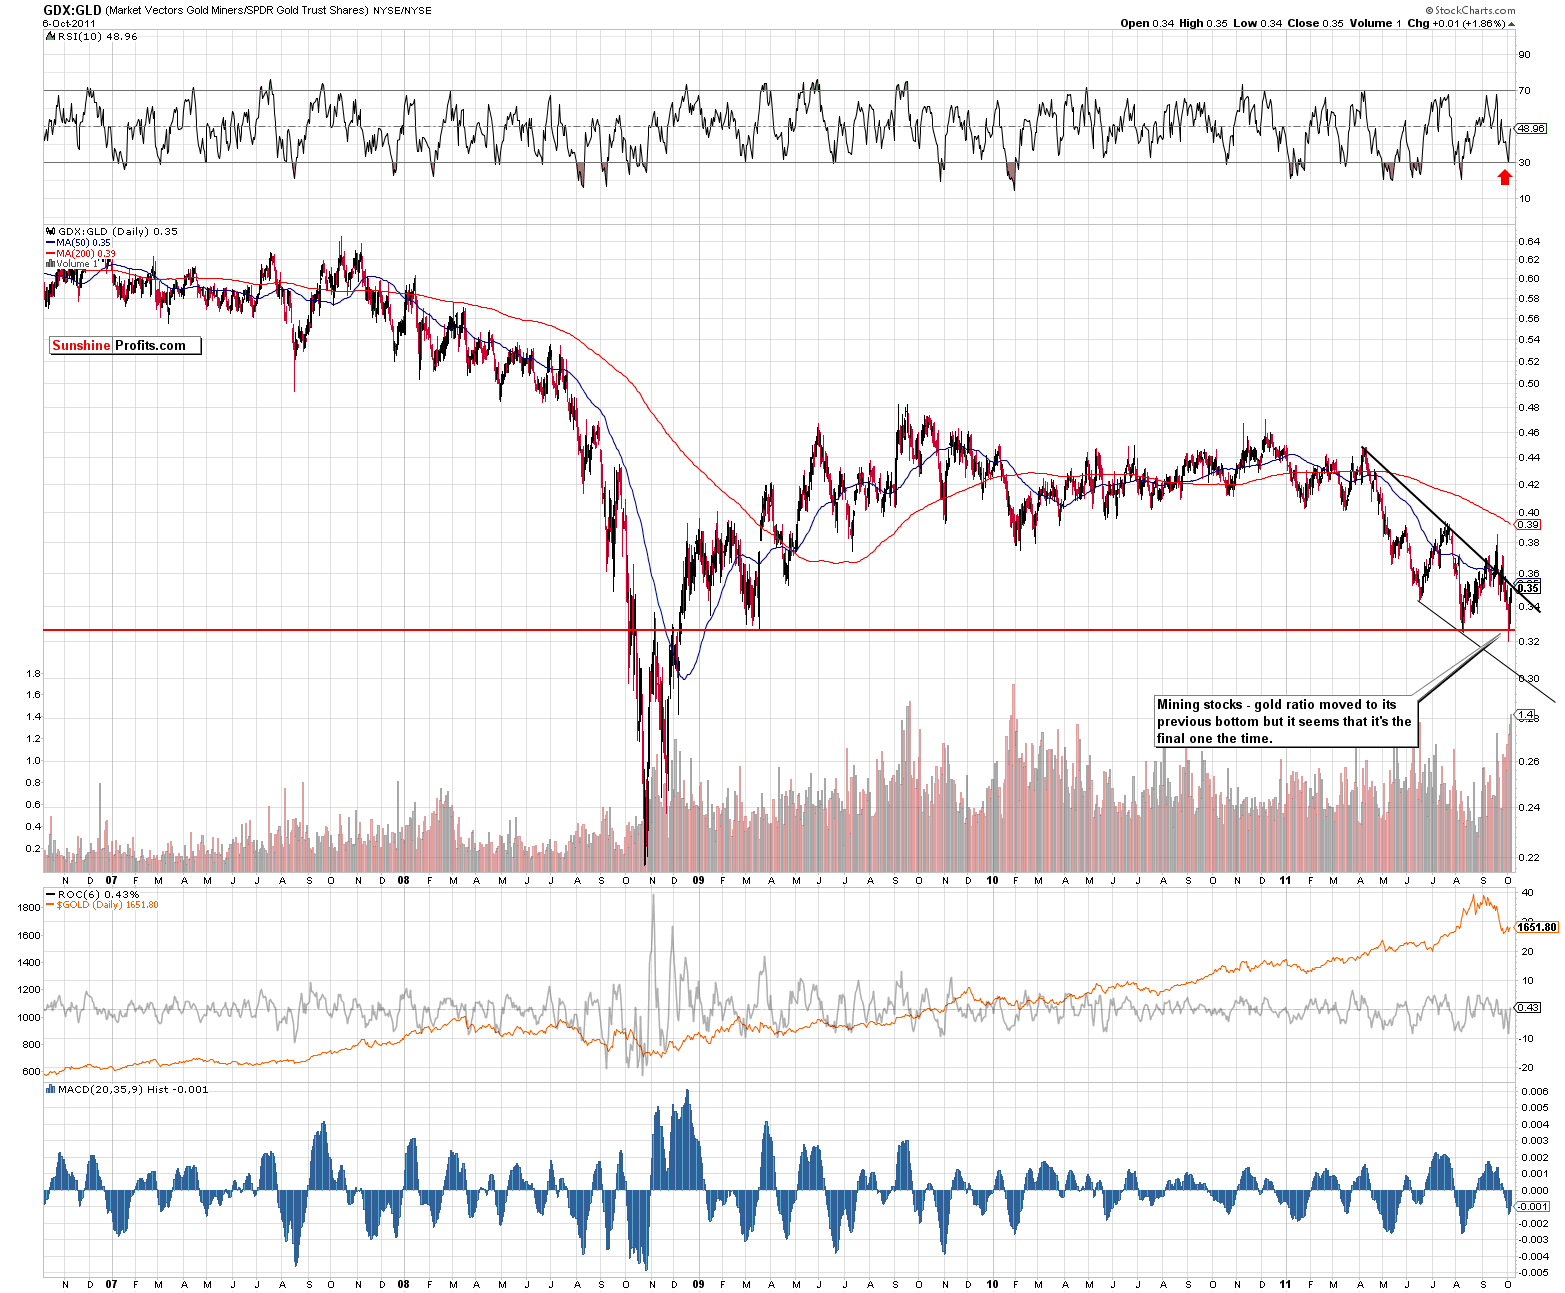This screenshot has width=1565, height=1293.
Task: Click the 0.43 ROC value tag
Action: 1528,1007
